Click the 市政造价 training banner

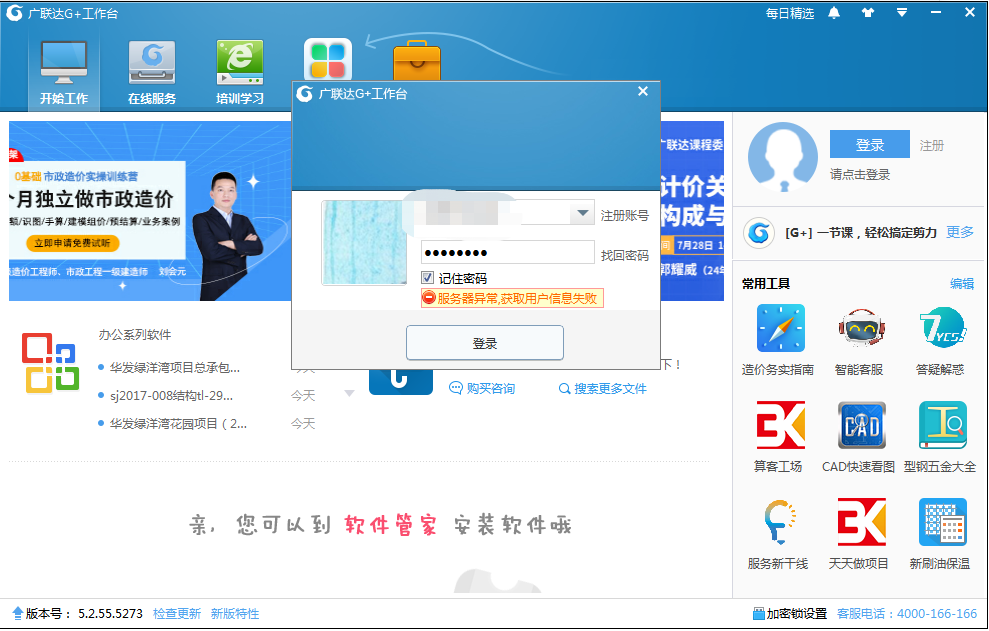150,211
